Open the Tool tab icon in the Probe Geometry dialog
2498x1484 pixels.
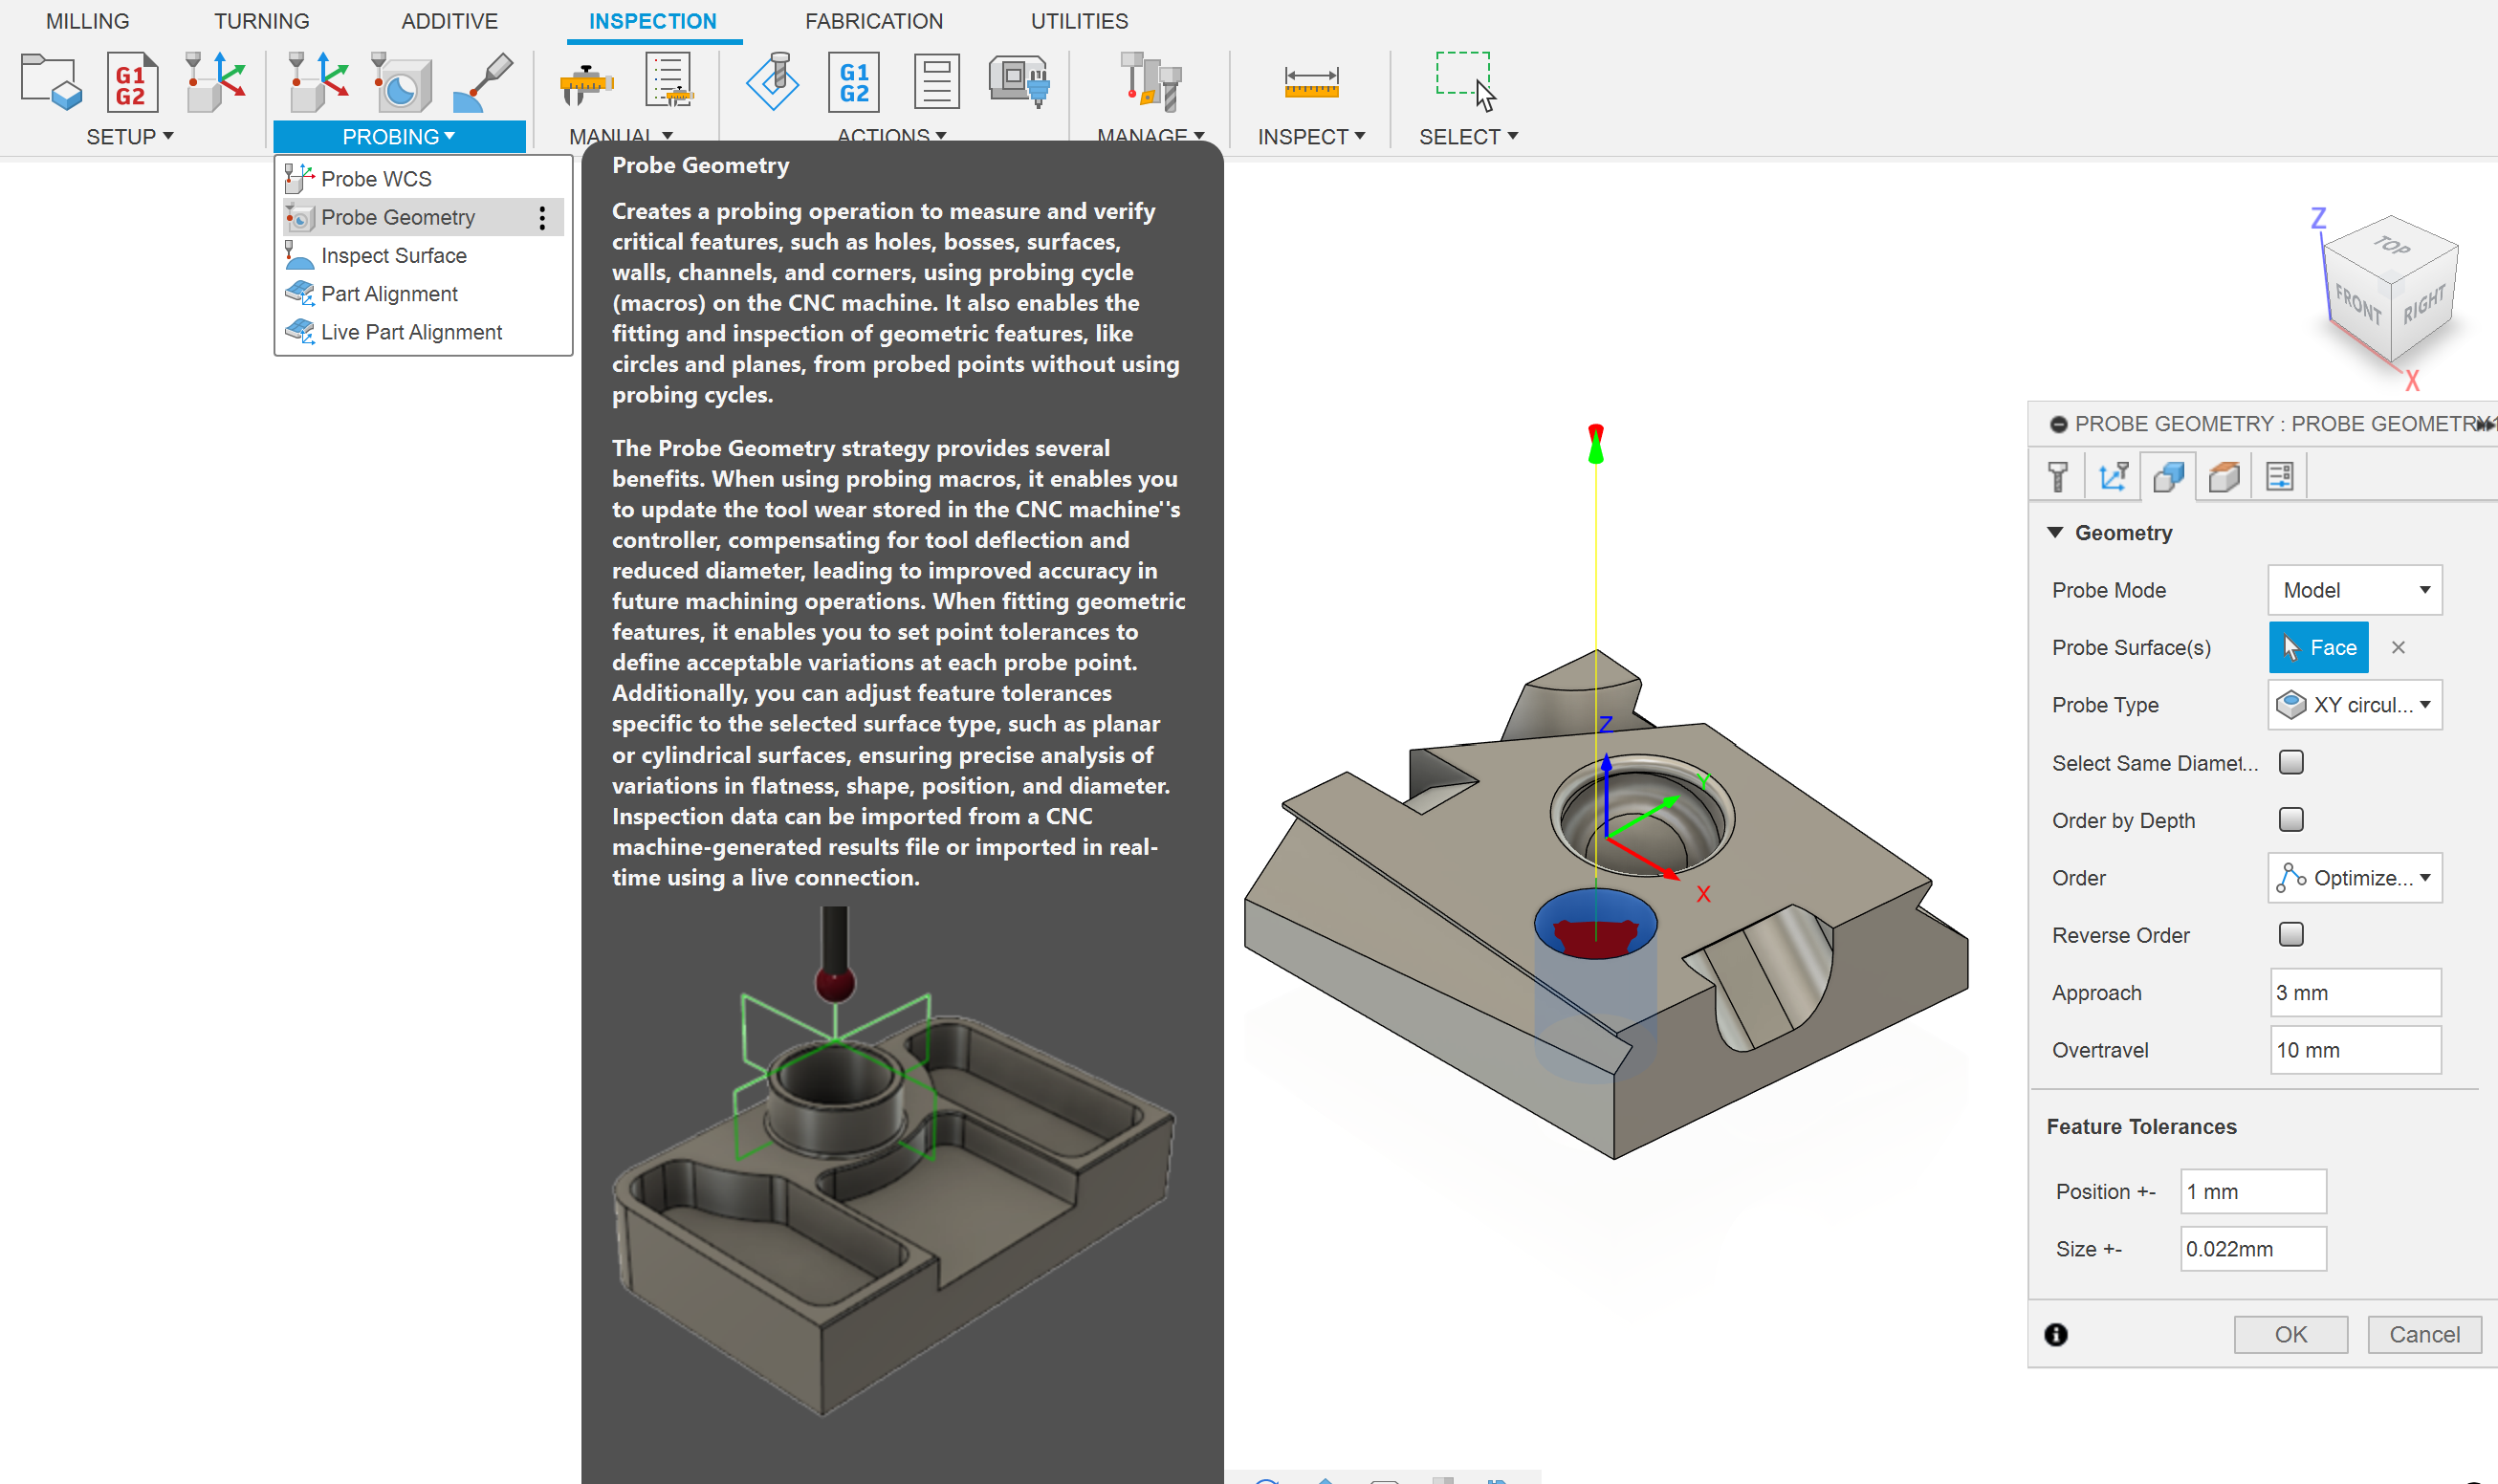[x=2057, y=477]
